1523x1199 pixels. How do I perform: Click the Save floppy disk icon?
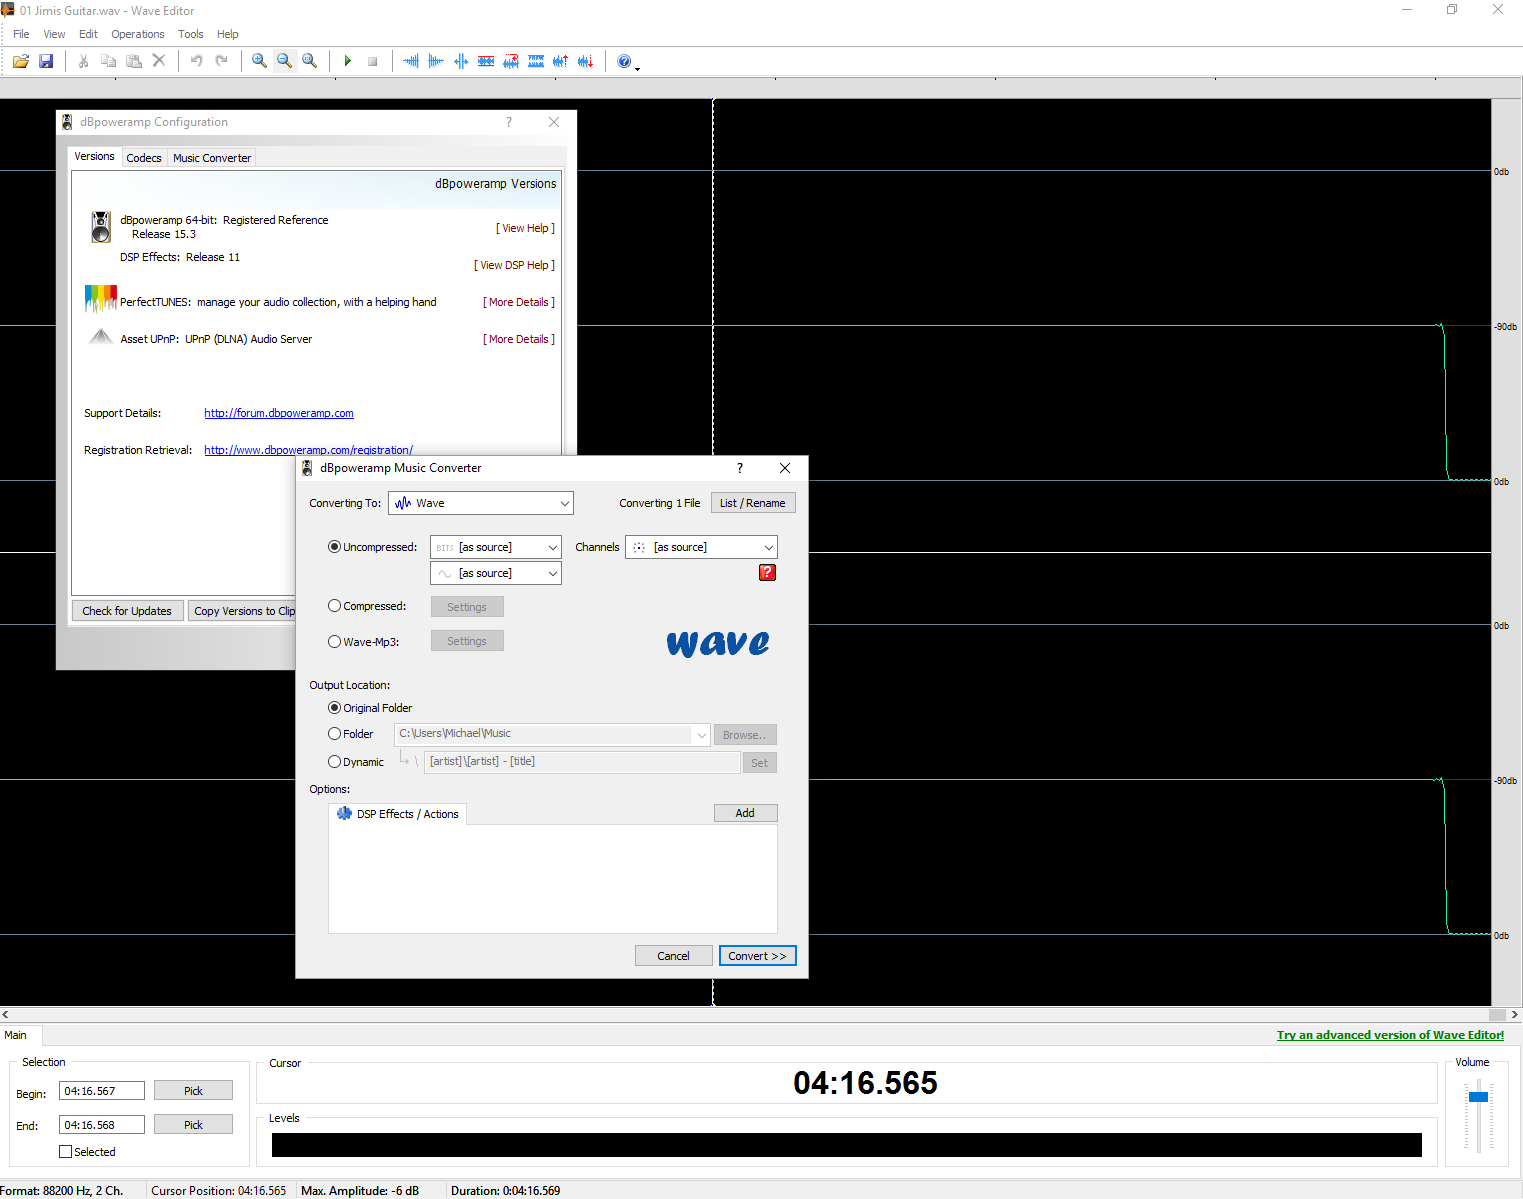(46, 61)
